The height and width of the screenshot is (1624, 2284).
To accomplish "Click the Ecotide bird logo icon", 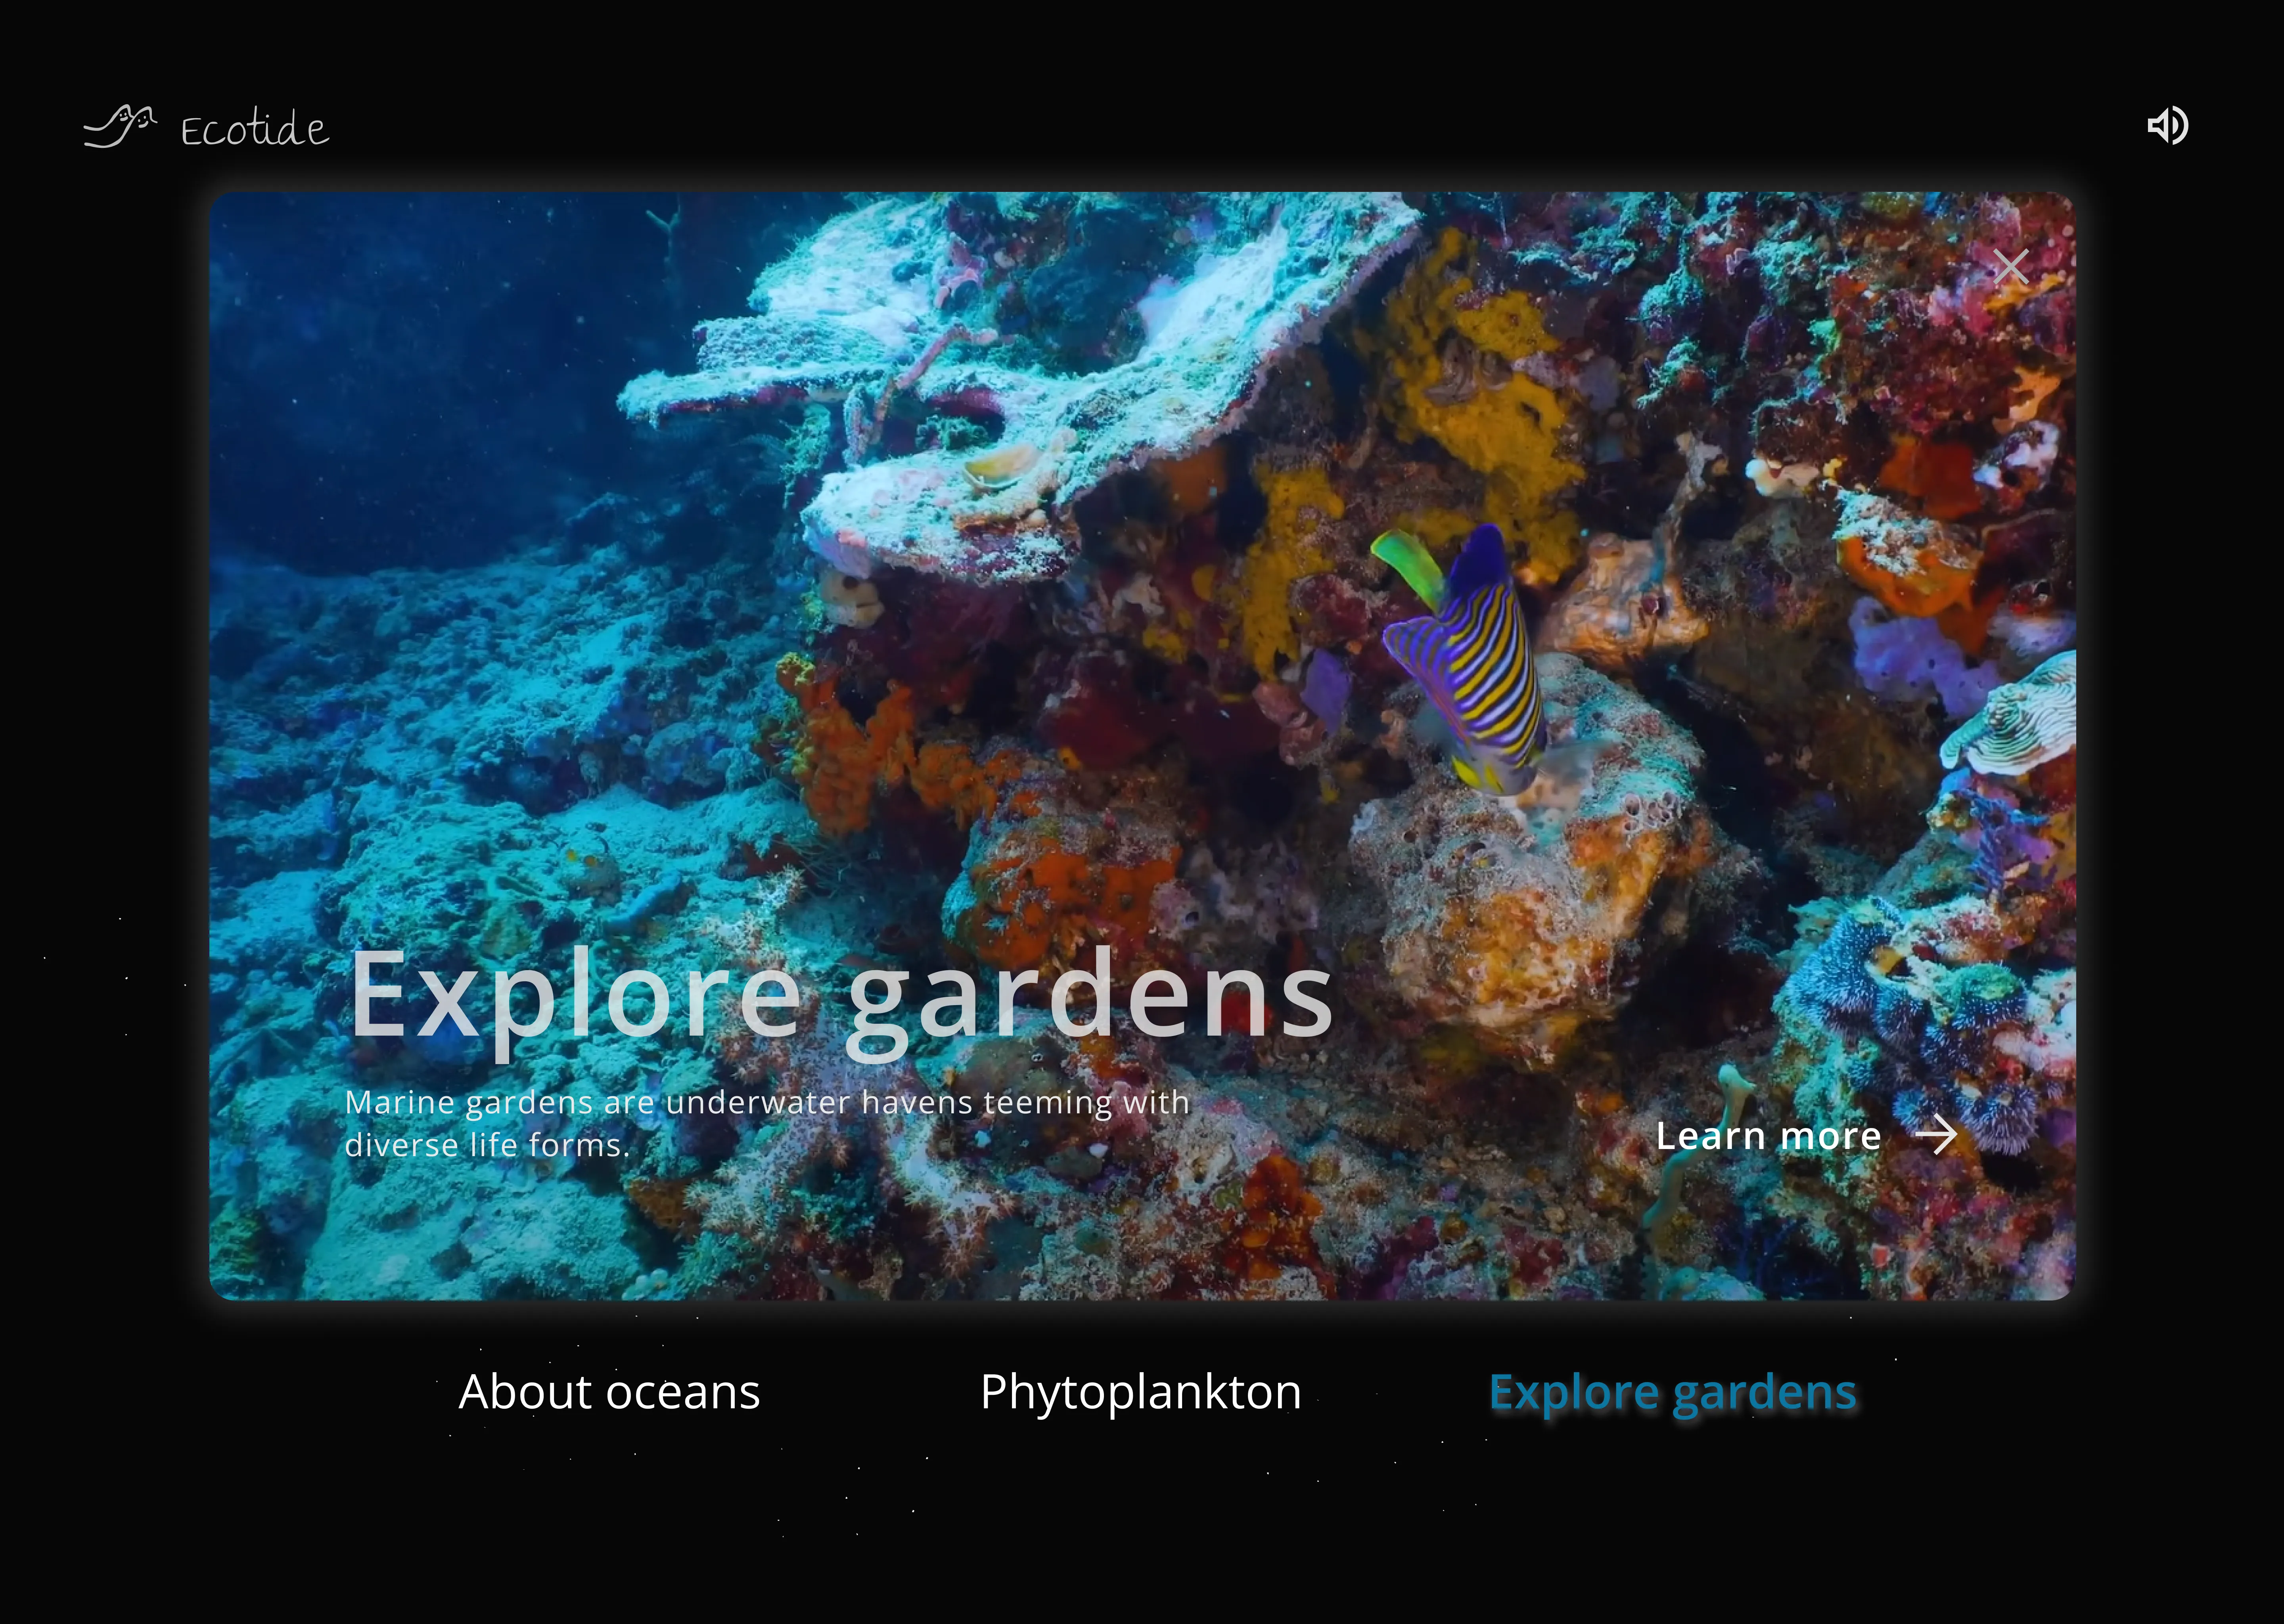I will coord(120,126).
